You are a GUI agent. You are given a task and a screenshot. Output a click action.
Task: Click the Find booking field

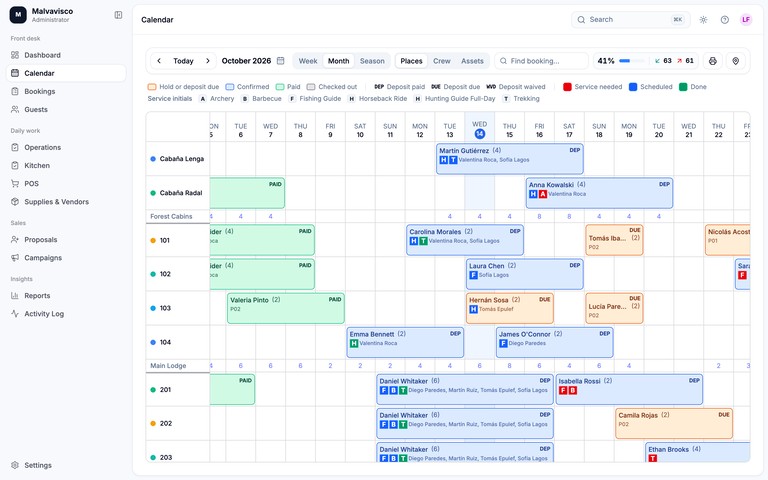tap(541, 61)
